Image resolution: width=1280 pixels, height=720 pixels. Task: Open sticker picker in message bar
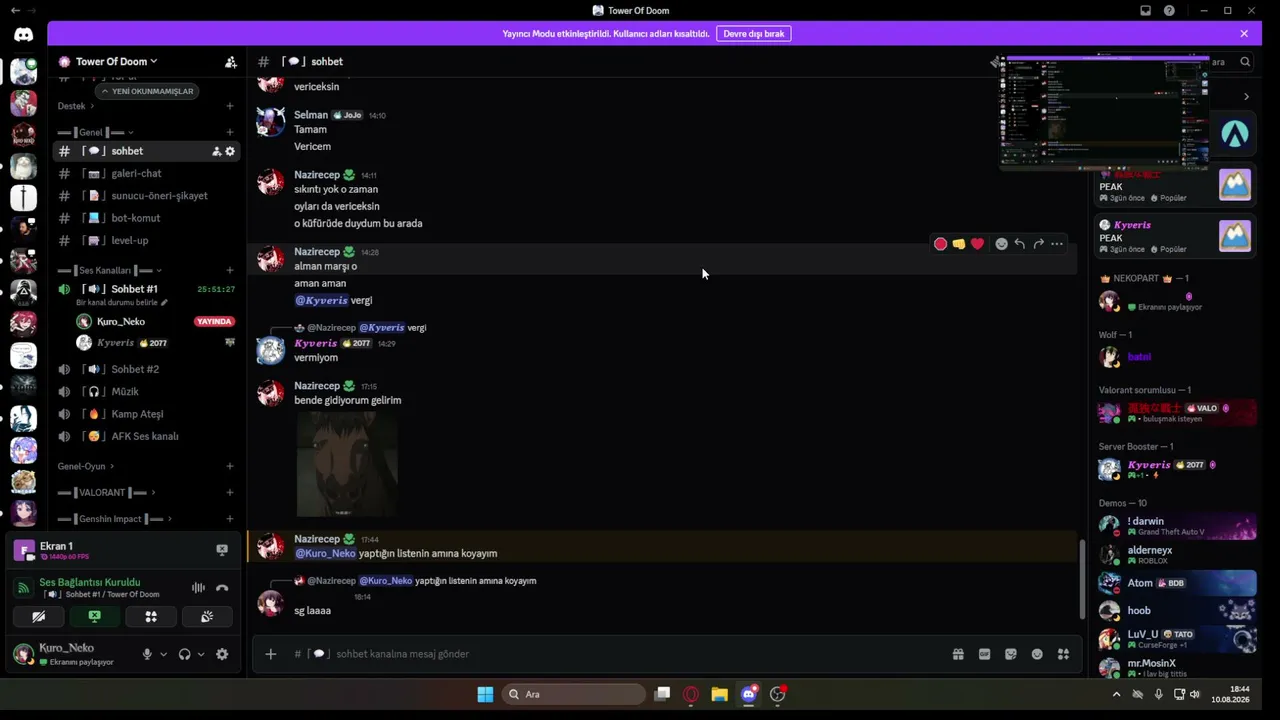tap(1011, 654)
